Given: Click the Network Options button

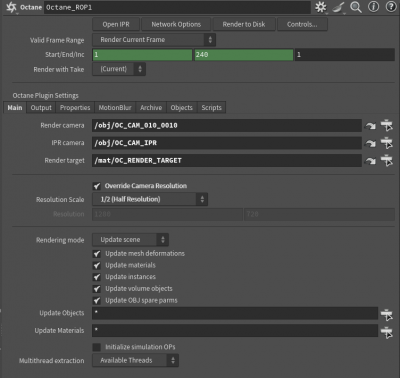Looking at the screenshot, I should [176, 24].
